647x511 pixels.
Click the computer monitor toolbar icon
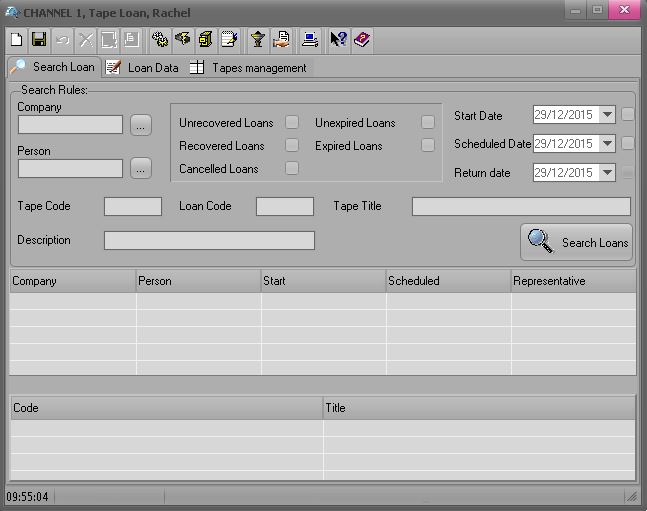(310, 40)
